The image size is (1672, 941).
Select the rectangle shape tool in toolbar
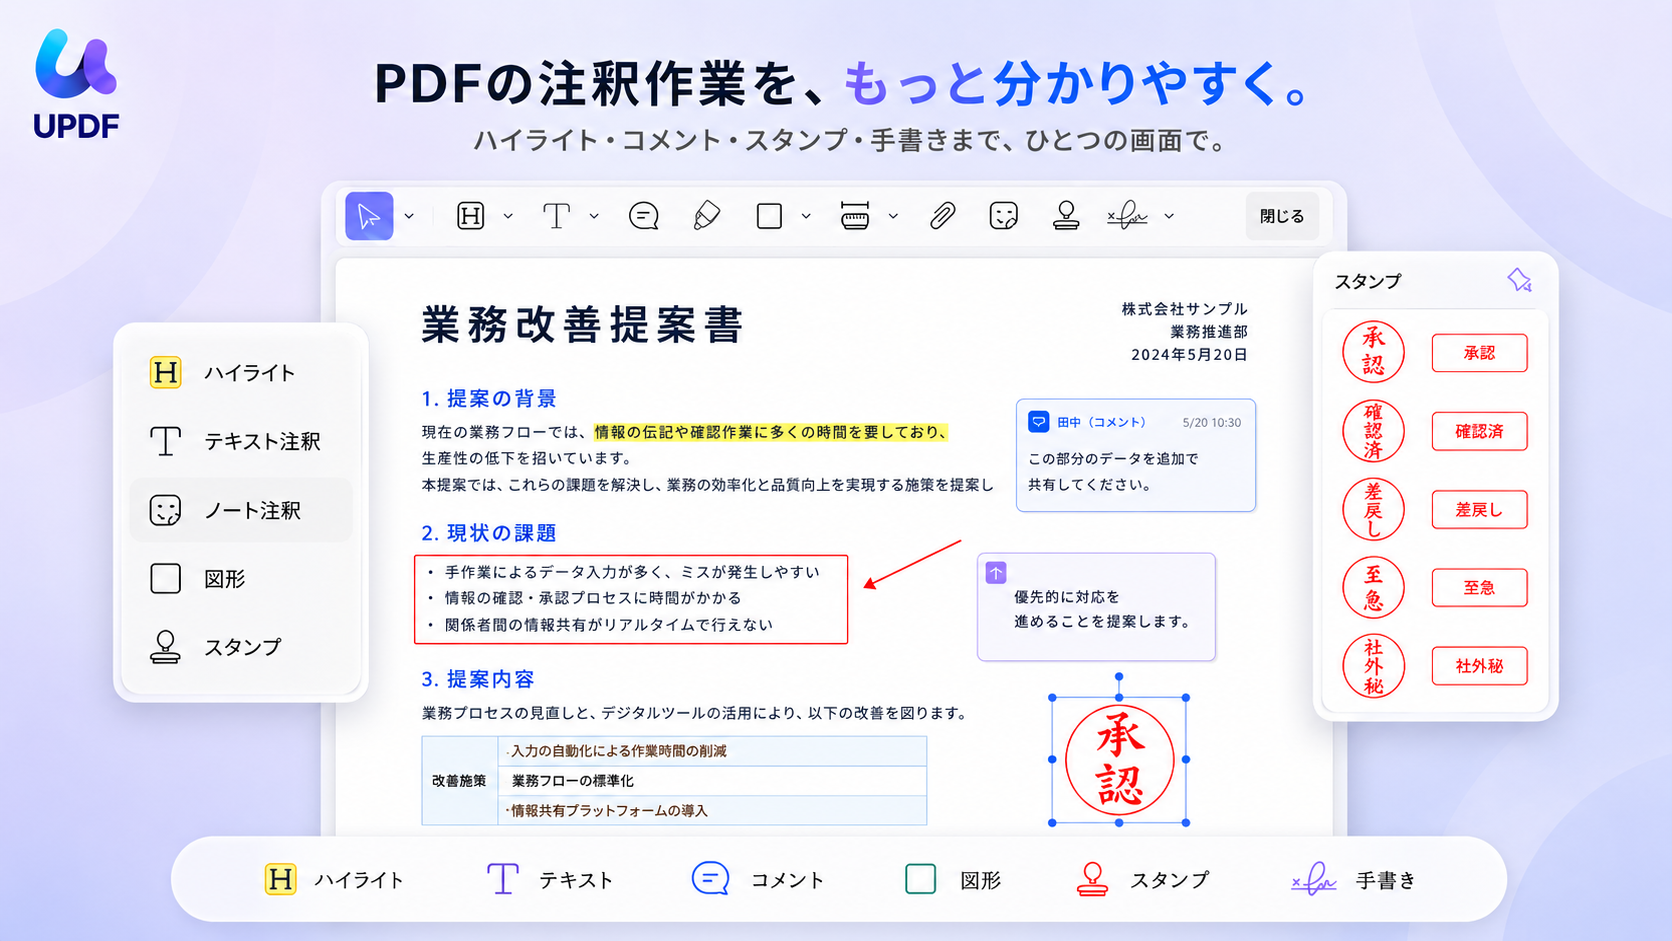click(769, 216)
